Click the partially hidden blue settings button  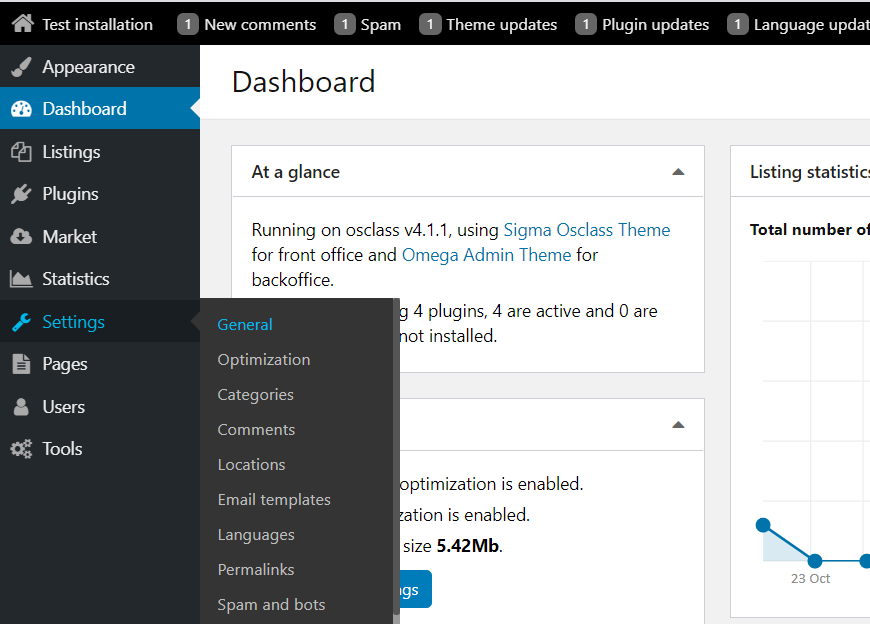point(416,589)
